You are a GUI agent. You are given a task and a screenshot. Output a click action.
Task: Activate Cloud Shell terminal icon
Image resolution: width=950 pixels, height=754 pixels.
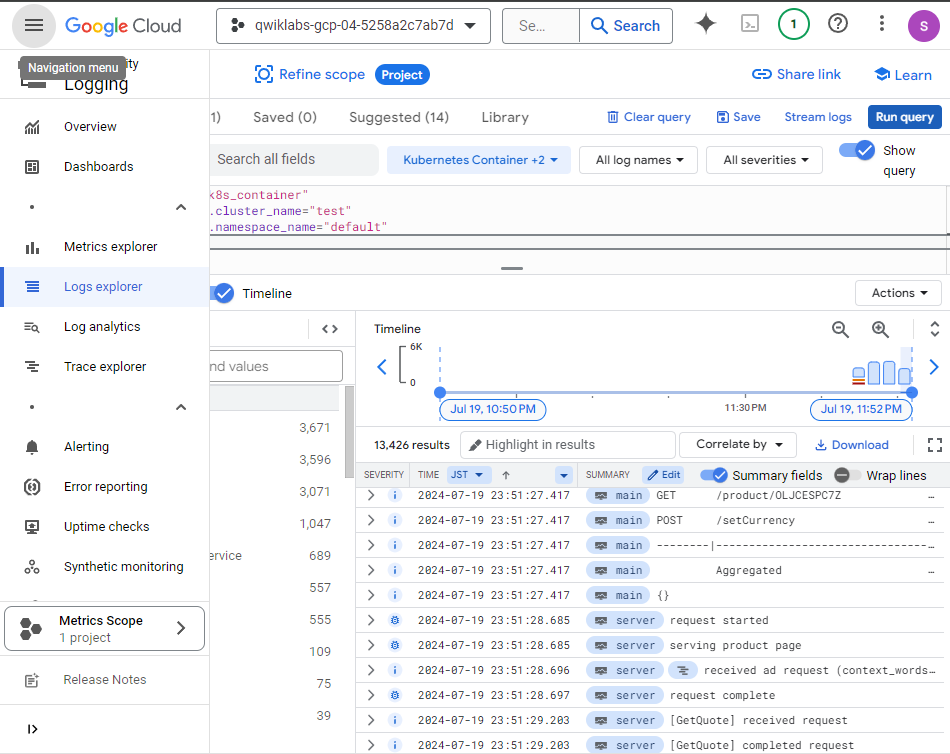tap(749, 24)
